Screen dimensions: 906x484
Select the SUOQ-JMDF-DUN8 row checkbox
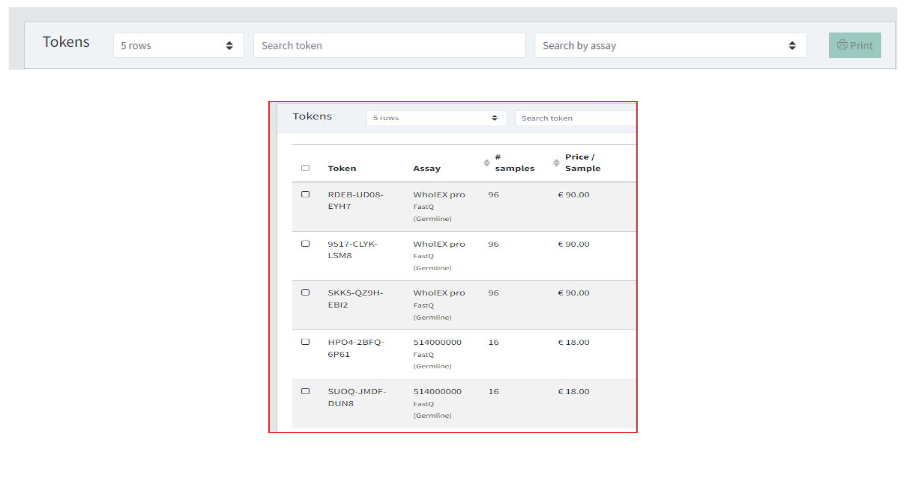(305, 391)
